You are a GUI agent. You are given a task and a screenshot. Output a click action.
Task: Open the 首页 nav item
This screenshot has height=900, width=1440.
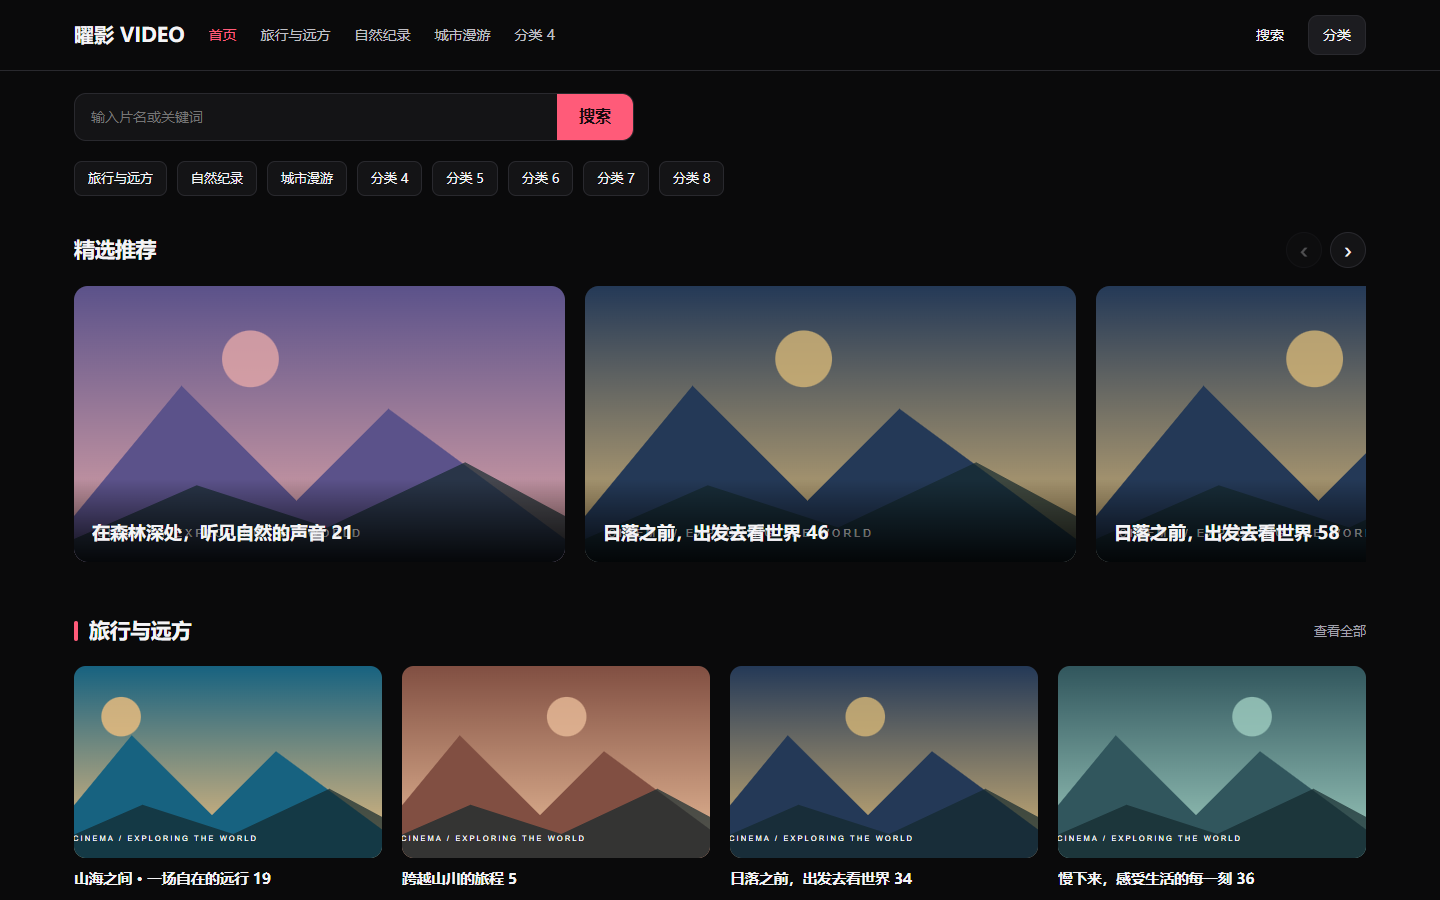222,35
